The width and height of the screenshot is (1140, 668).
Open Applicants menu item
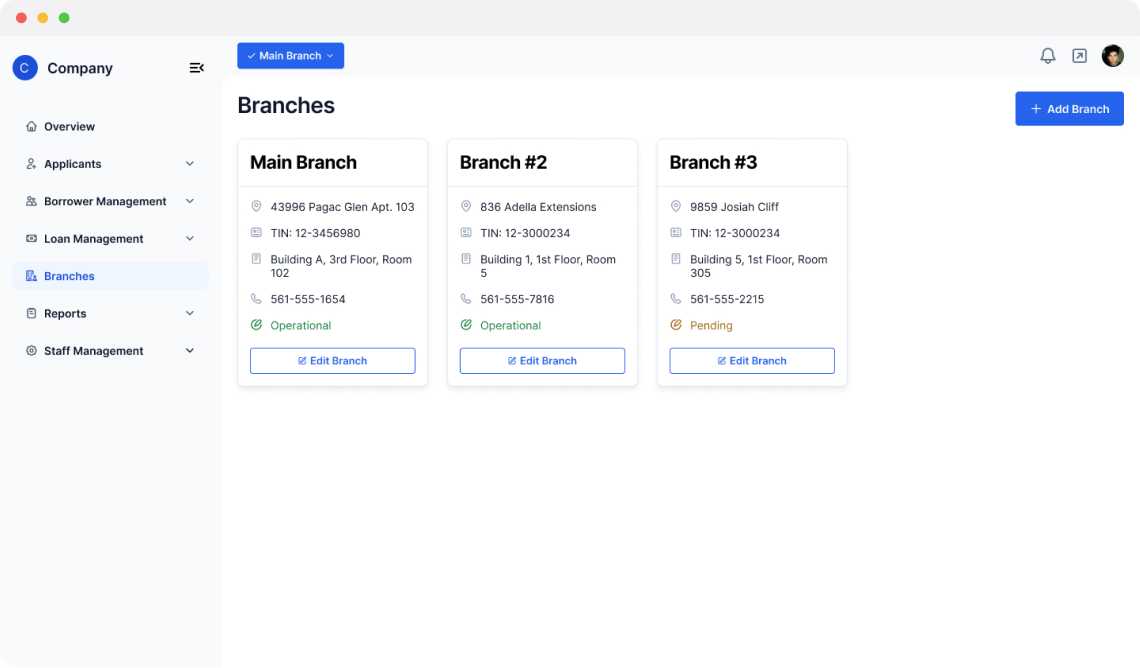click(111, 164)
